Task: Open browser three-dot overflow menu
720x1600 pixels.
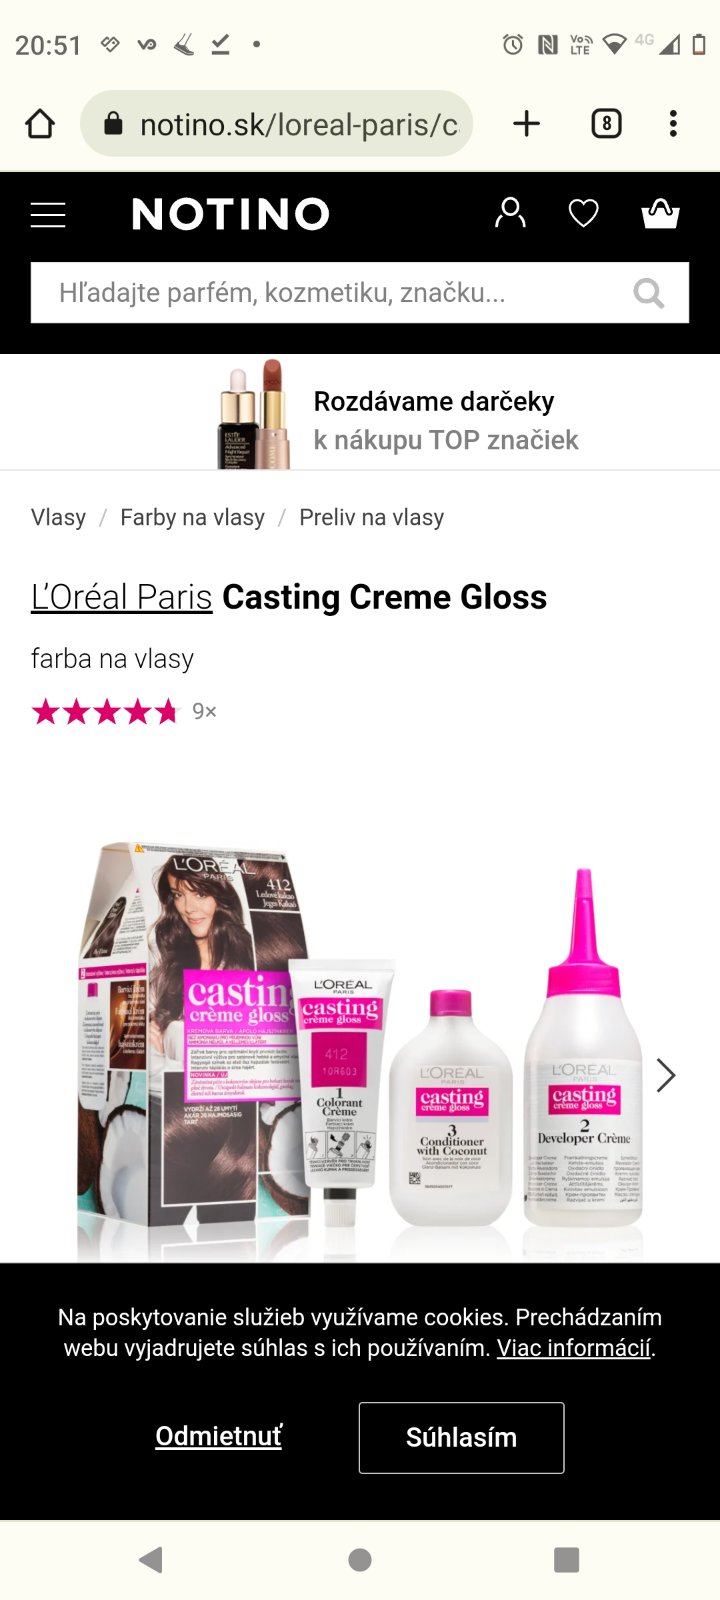Action: tap(673, 124)
